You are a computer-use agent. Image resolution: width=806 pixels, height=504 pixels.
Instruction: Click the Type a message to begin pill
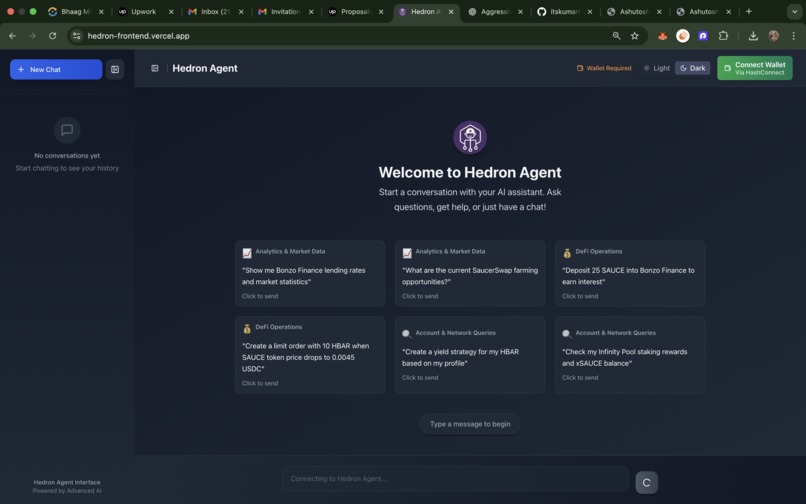[470, 424]
